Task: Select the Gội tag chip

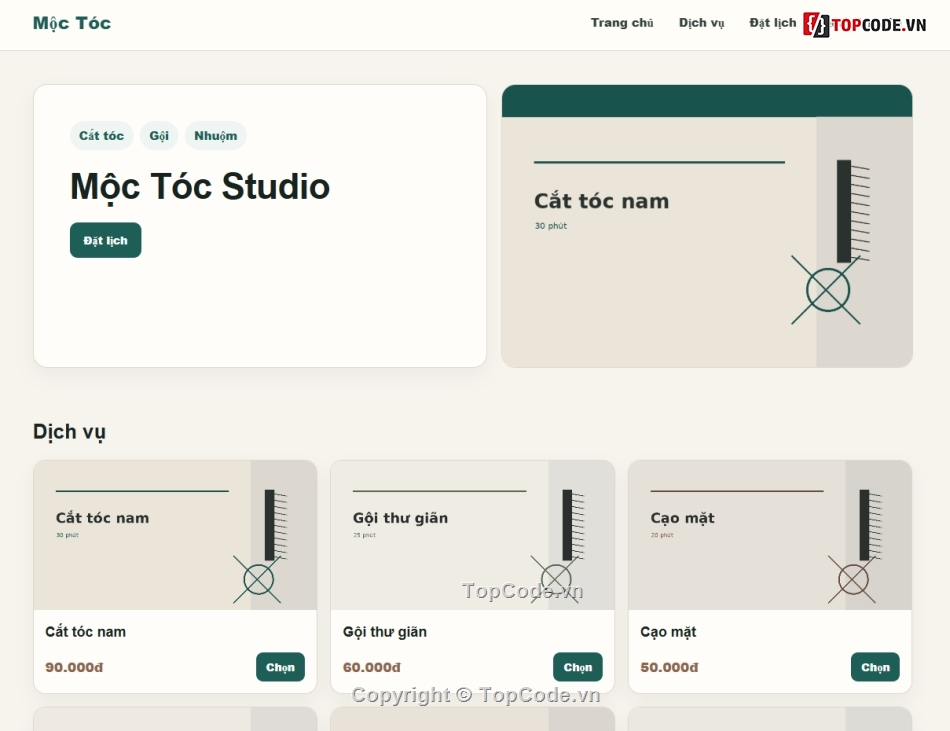Action: [159, 136]
